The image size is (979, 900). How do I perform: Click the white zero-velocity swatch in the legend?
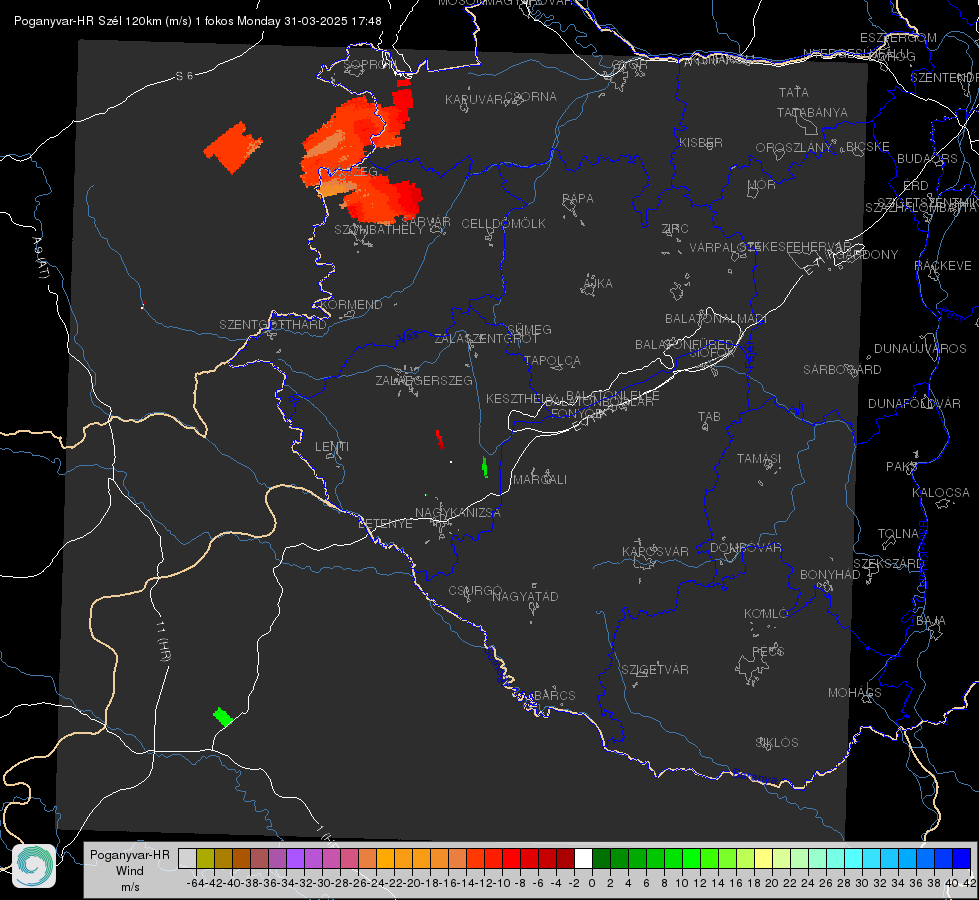click(583, 858)
